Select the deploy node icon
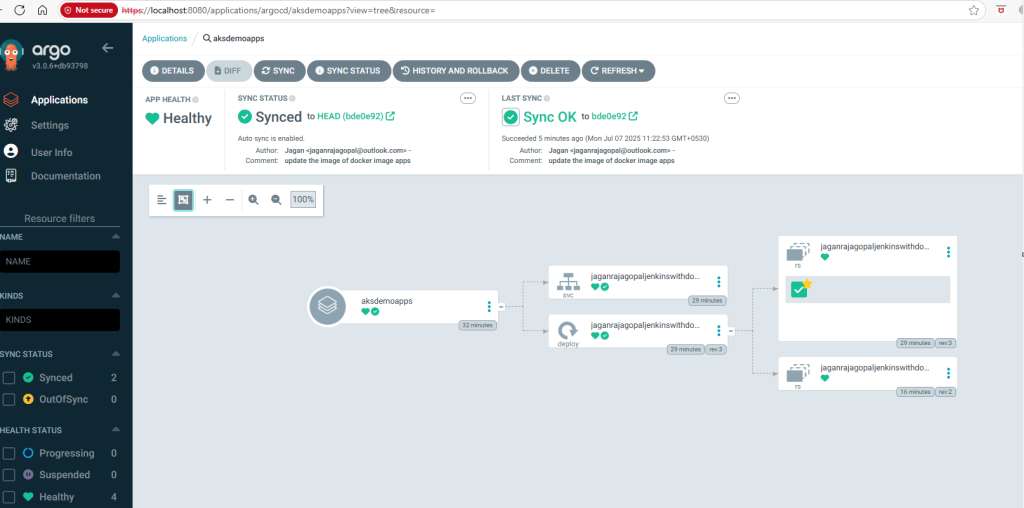The width and height of the screenshot is (1024, 508). 568,330
